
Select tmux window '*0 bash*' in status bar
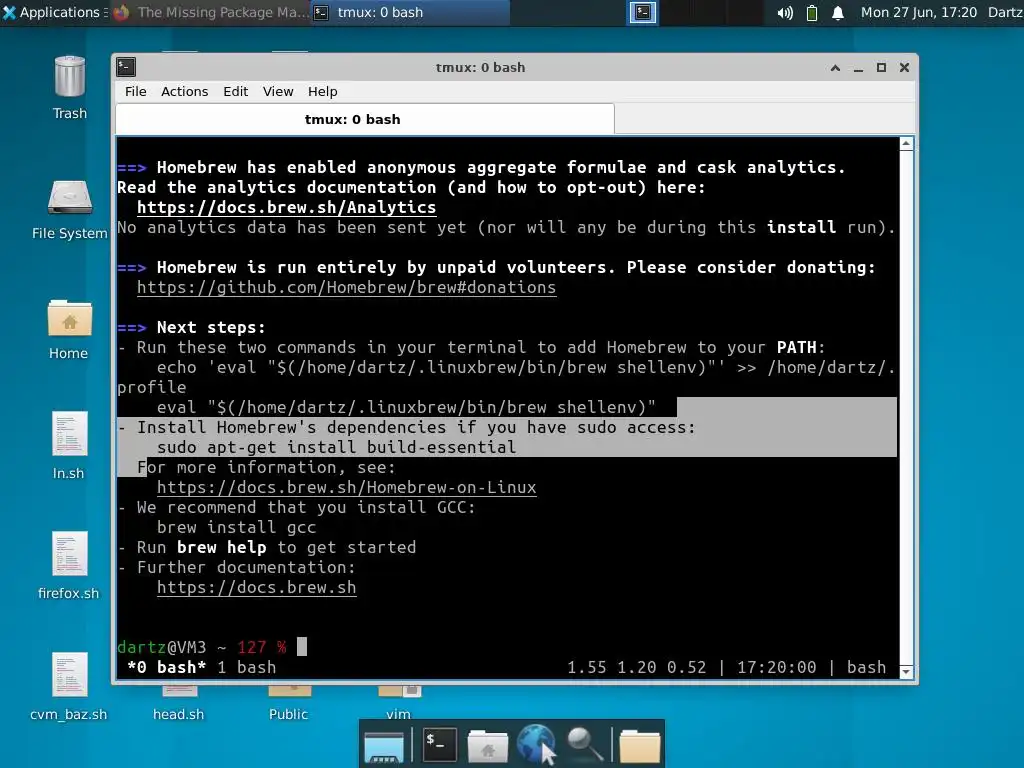click(x=167, y=667)
